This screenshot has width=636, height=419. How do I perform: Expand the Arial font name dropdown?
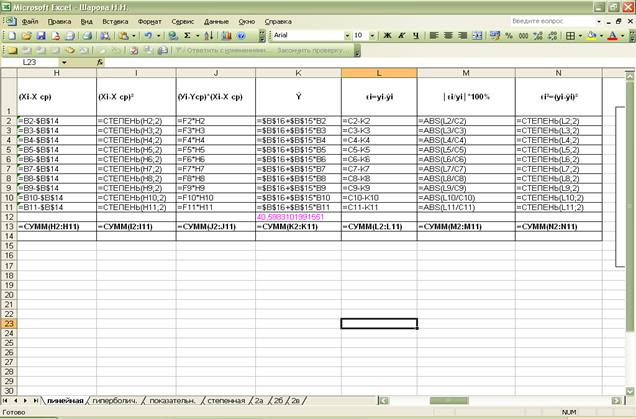(347, 36)
